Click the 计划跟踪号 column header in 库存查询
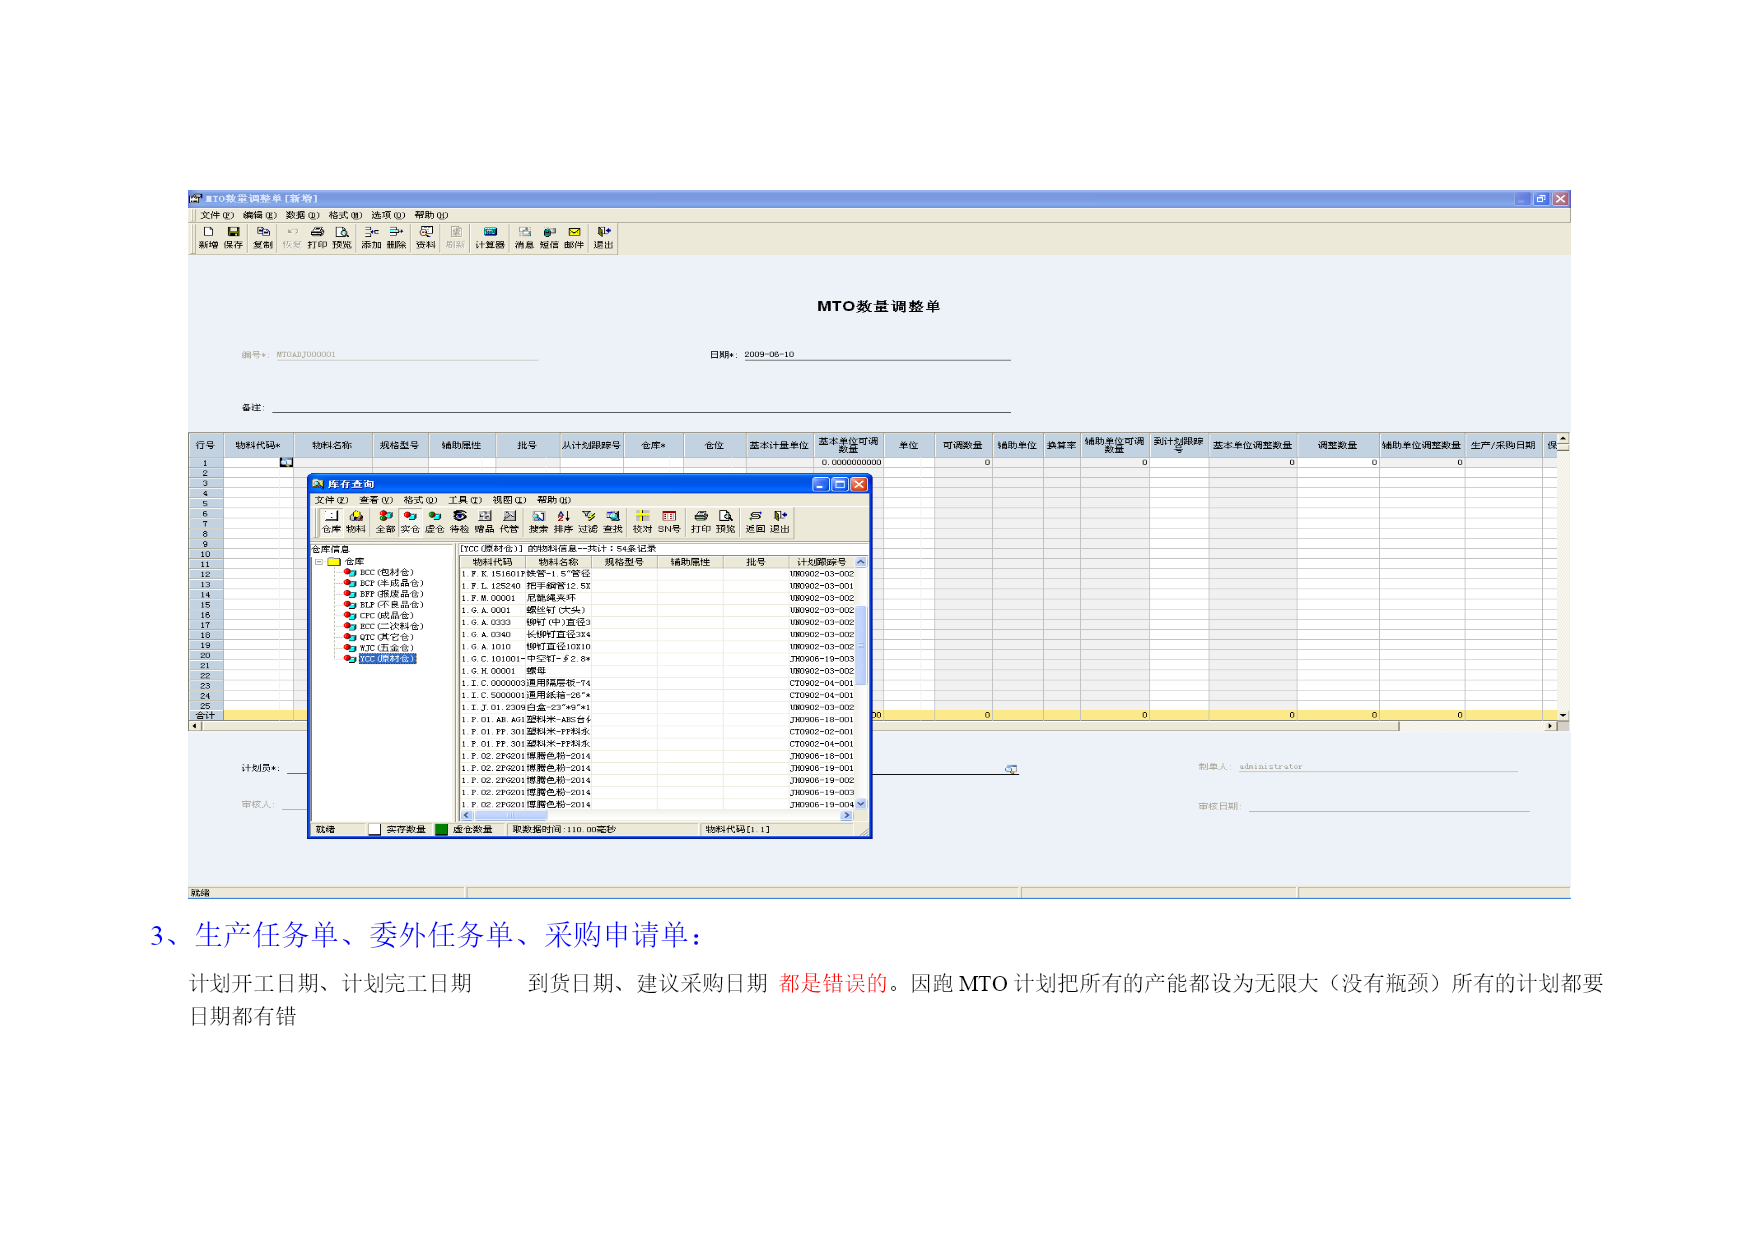Screen dimensions: 1754x1241 [x=821, y=562]
